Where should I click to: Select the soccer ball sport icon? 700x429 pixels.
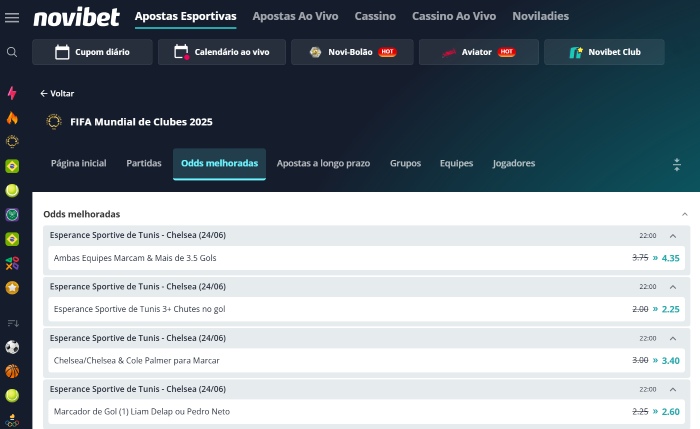pos(12,347)
